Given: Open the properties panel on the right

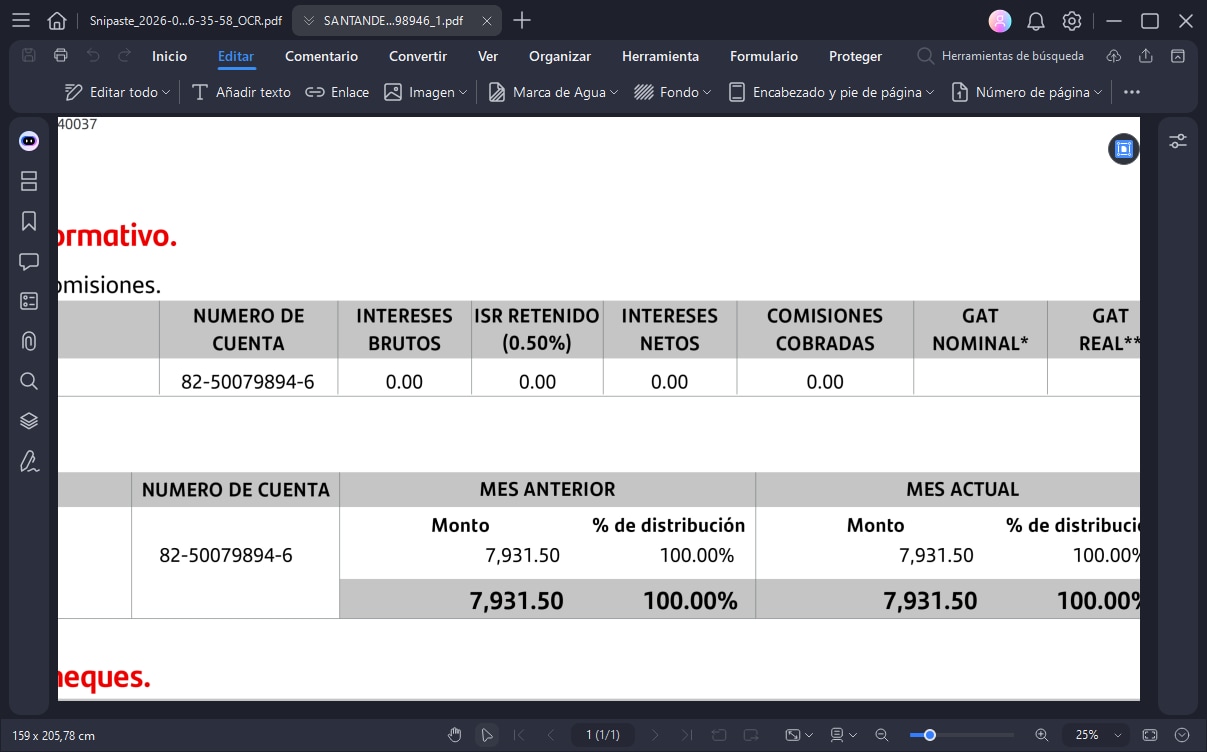Looking at the screenshot, I should click(1178, 142).
